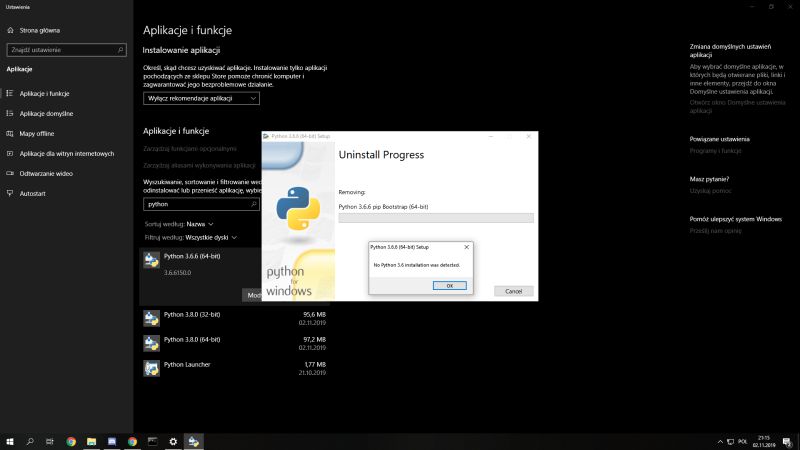Image resolution: width=800 pixels, height=450 pixels.
Task: Click the Autostart sidebar icon
Action: point(10,193)
